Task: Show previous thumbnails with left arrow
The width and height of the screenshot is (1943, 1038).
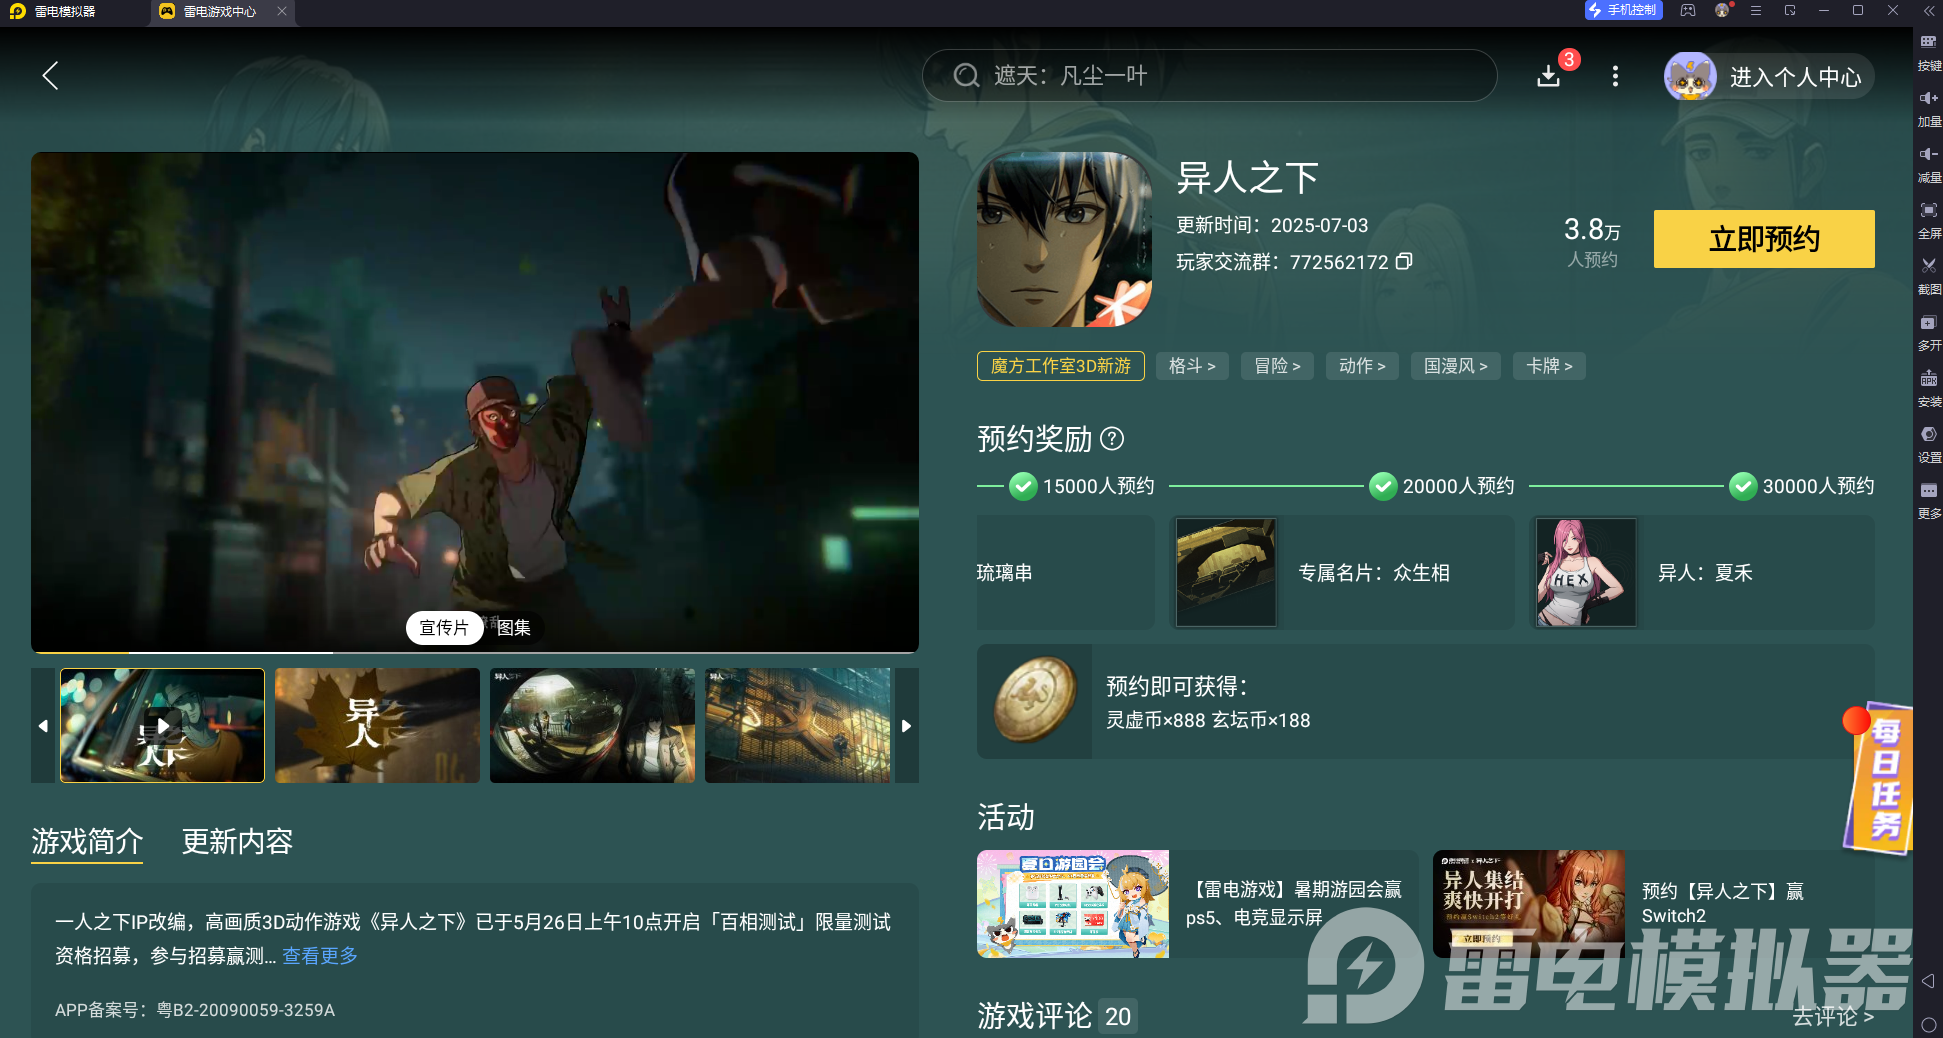Action: [x=43, y=725]
